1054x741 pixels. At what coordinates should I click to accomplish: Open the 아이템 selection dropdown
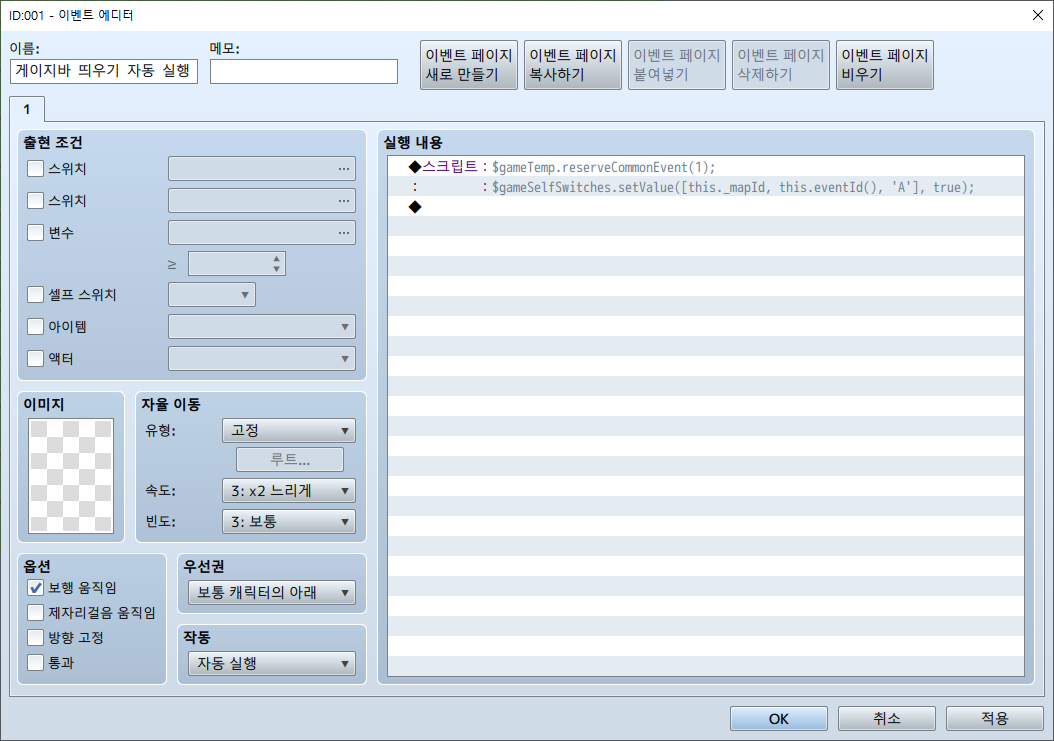coord(261,327)
